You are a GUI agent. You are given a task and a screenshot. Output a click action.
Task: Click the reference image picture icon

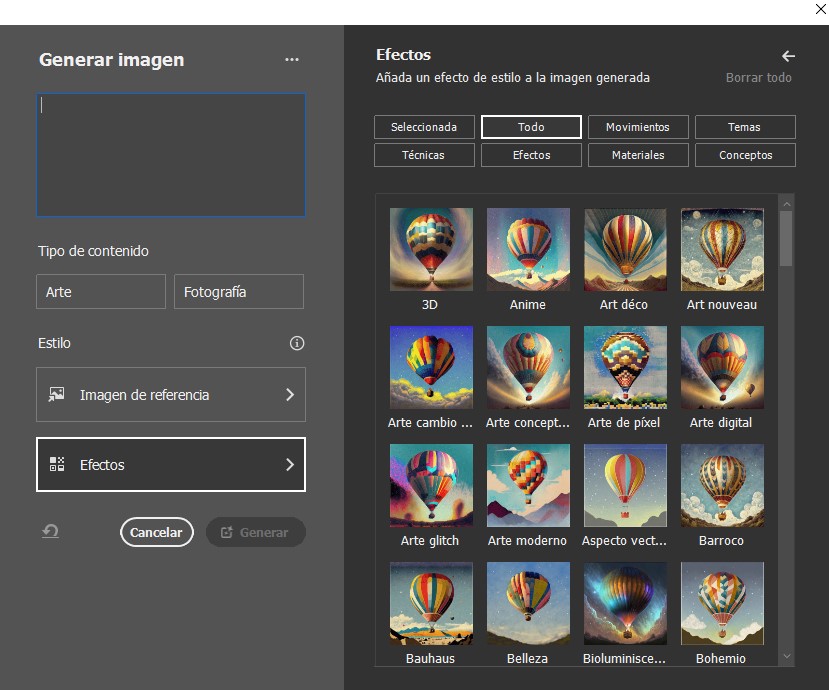(57, 395)
